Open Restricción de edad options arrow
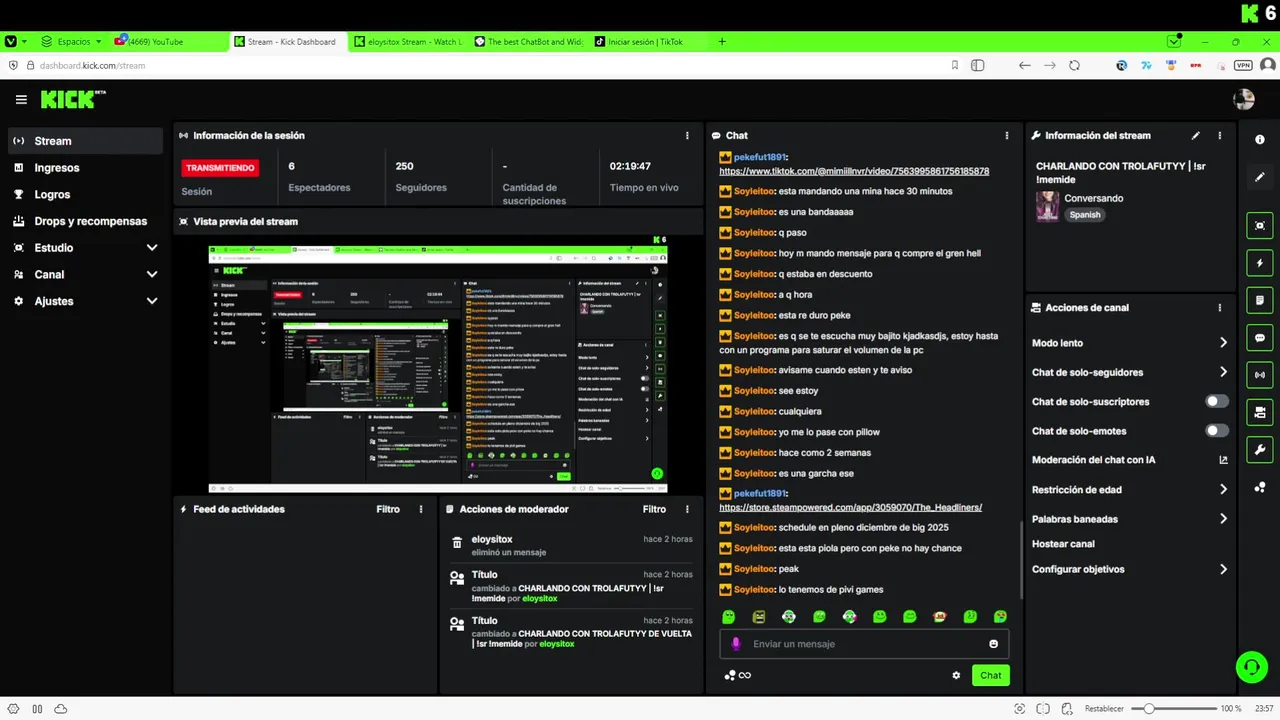The height and width of the screenshot is (720, 1280). [x=1223, y=490]
